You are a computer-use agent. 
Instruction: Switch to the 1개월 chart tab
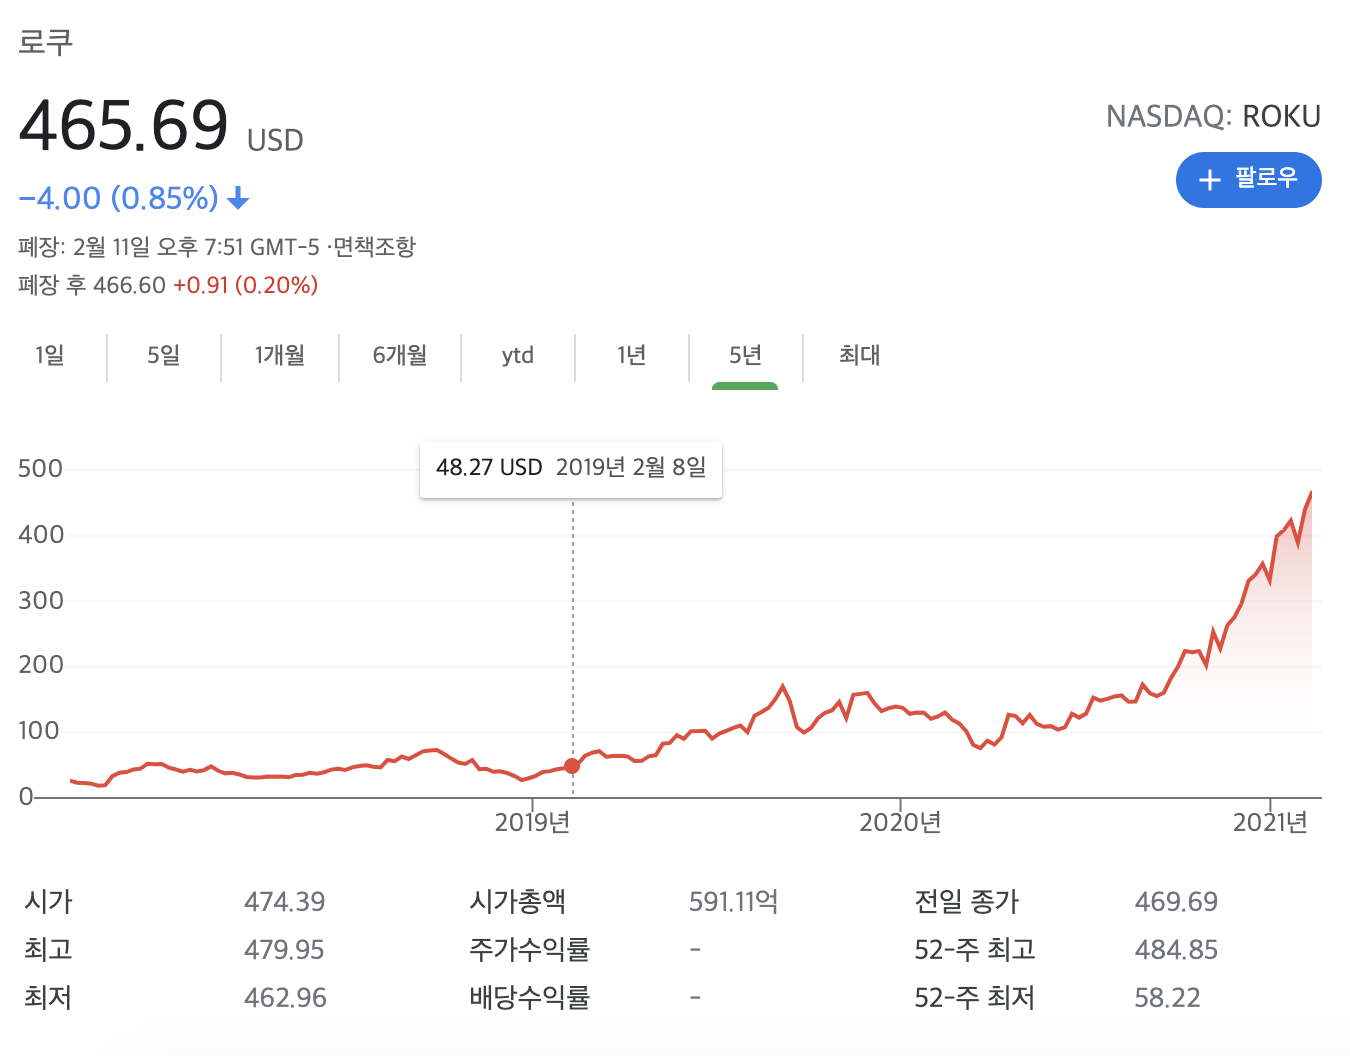[280, 355]
